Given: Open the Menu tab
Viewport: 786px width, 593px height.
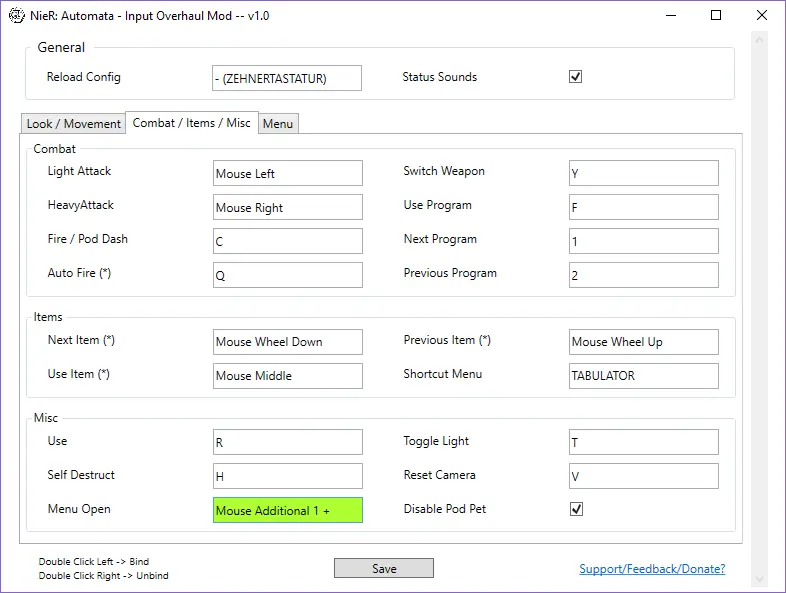Looking at the screenshot, I should [x=278, y=124].
